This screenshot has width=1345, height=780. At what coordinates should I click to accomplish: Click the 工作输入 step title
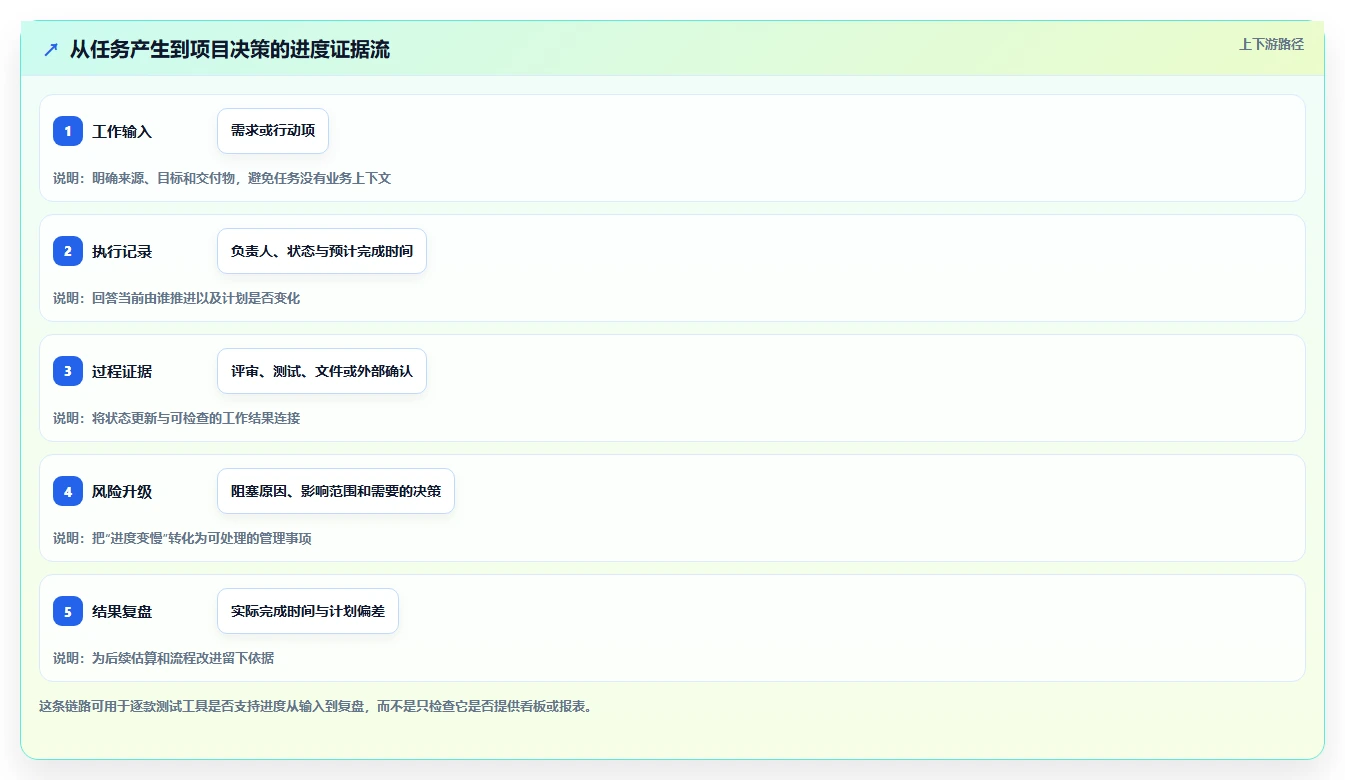coord(122,131)
